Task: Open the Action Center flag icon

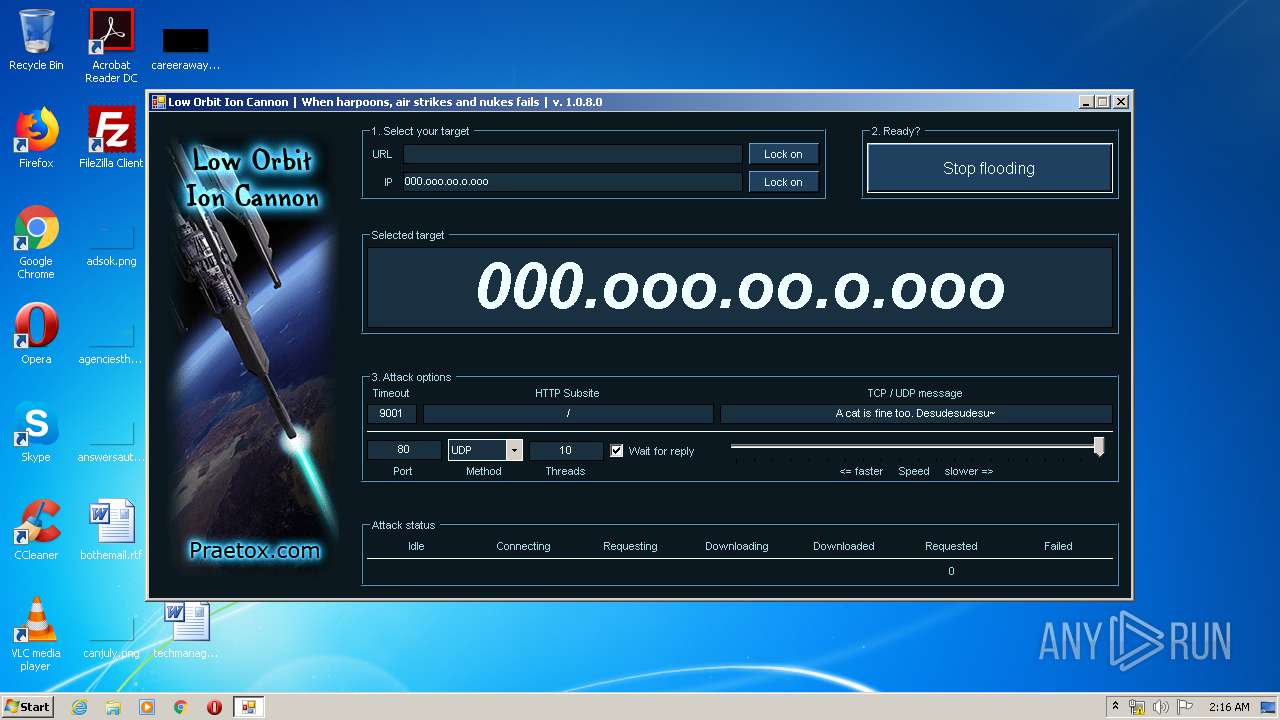Action: pos(1185,707)
